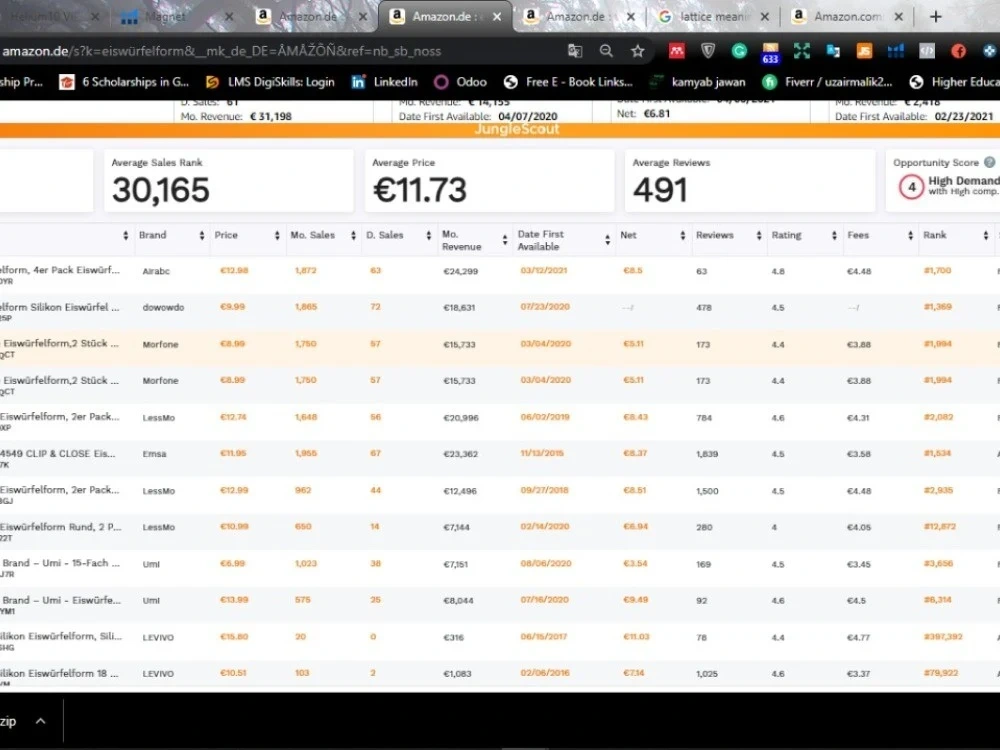
Task: Close the Amazon.com tab
Action: tap(899, 17)
